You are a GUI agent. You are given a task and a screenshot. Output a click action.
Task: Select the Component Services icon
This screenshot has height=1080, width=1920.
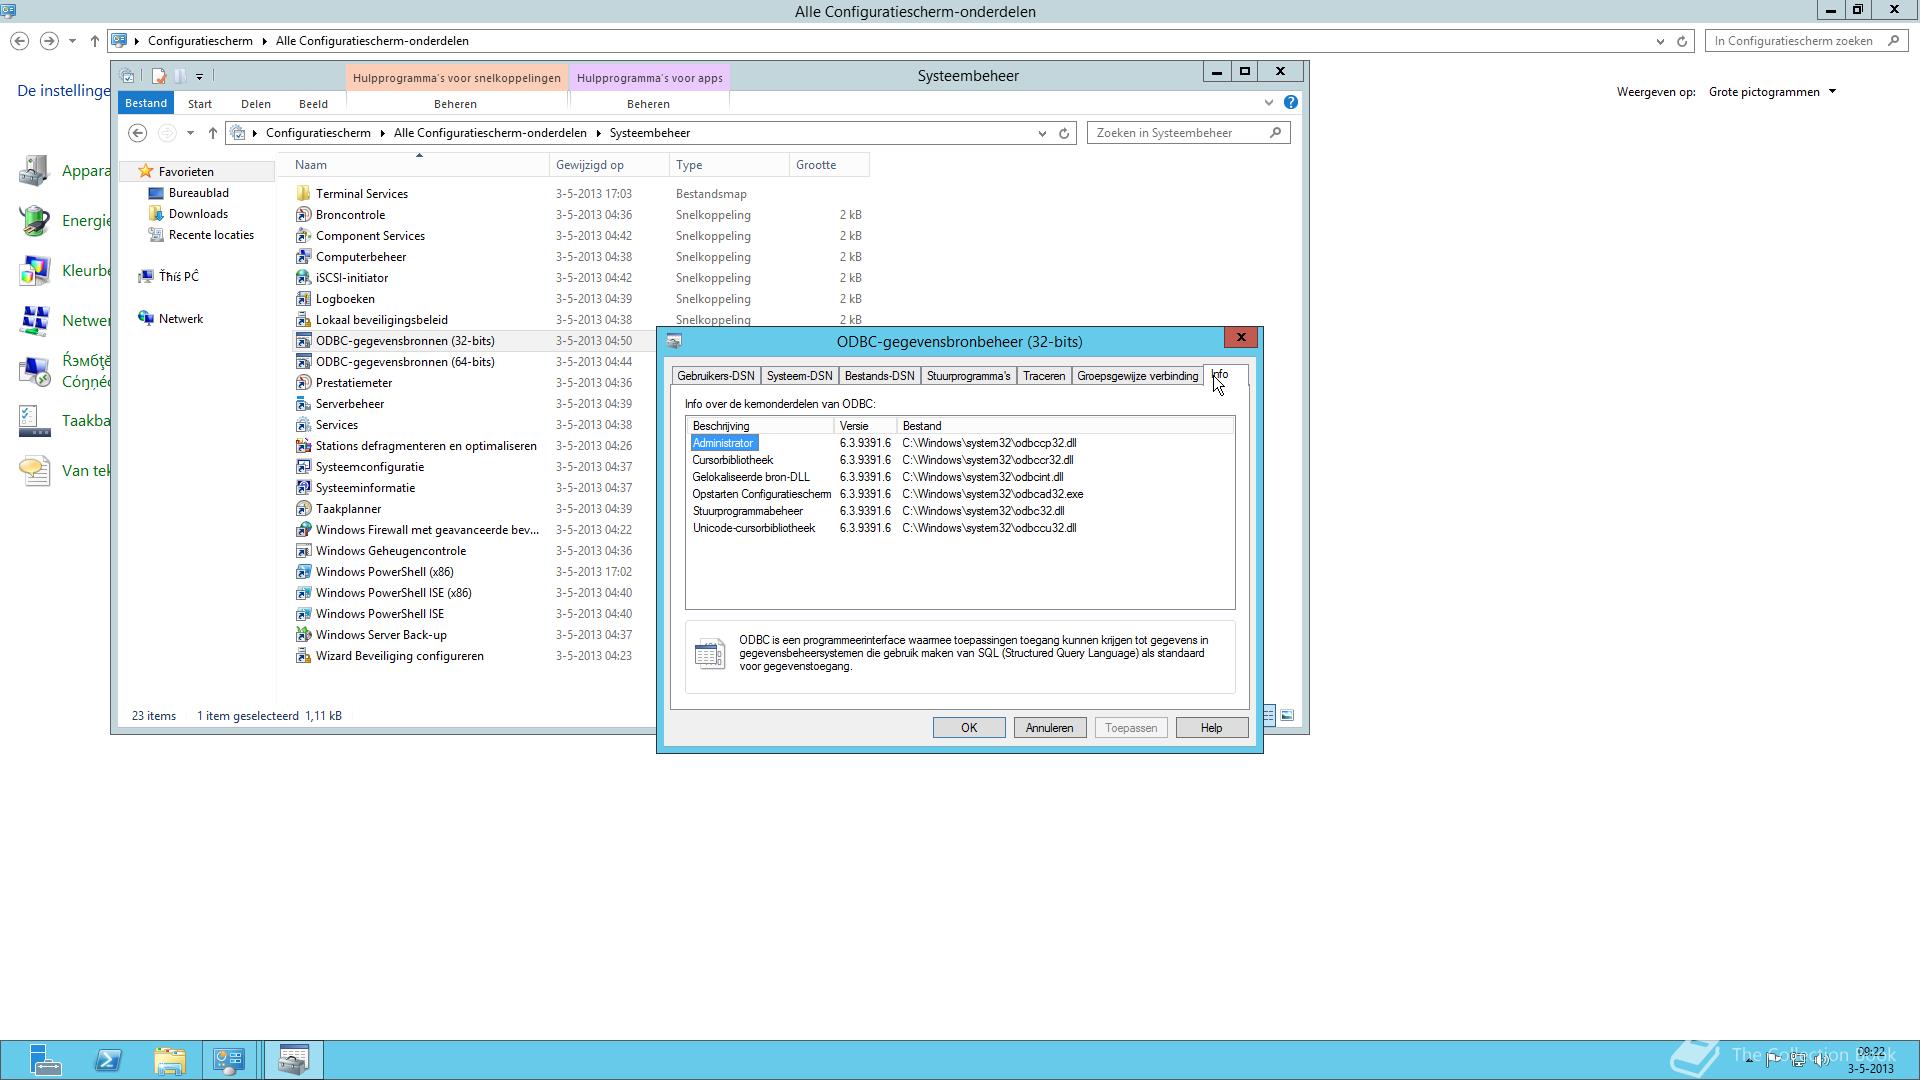(303, 236)
